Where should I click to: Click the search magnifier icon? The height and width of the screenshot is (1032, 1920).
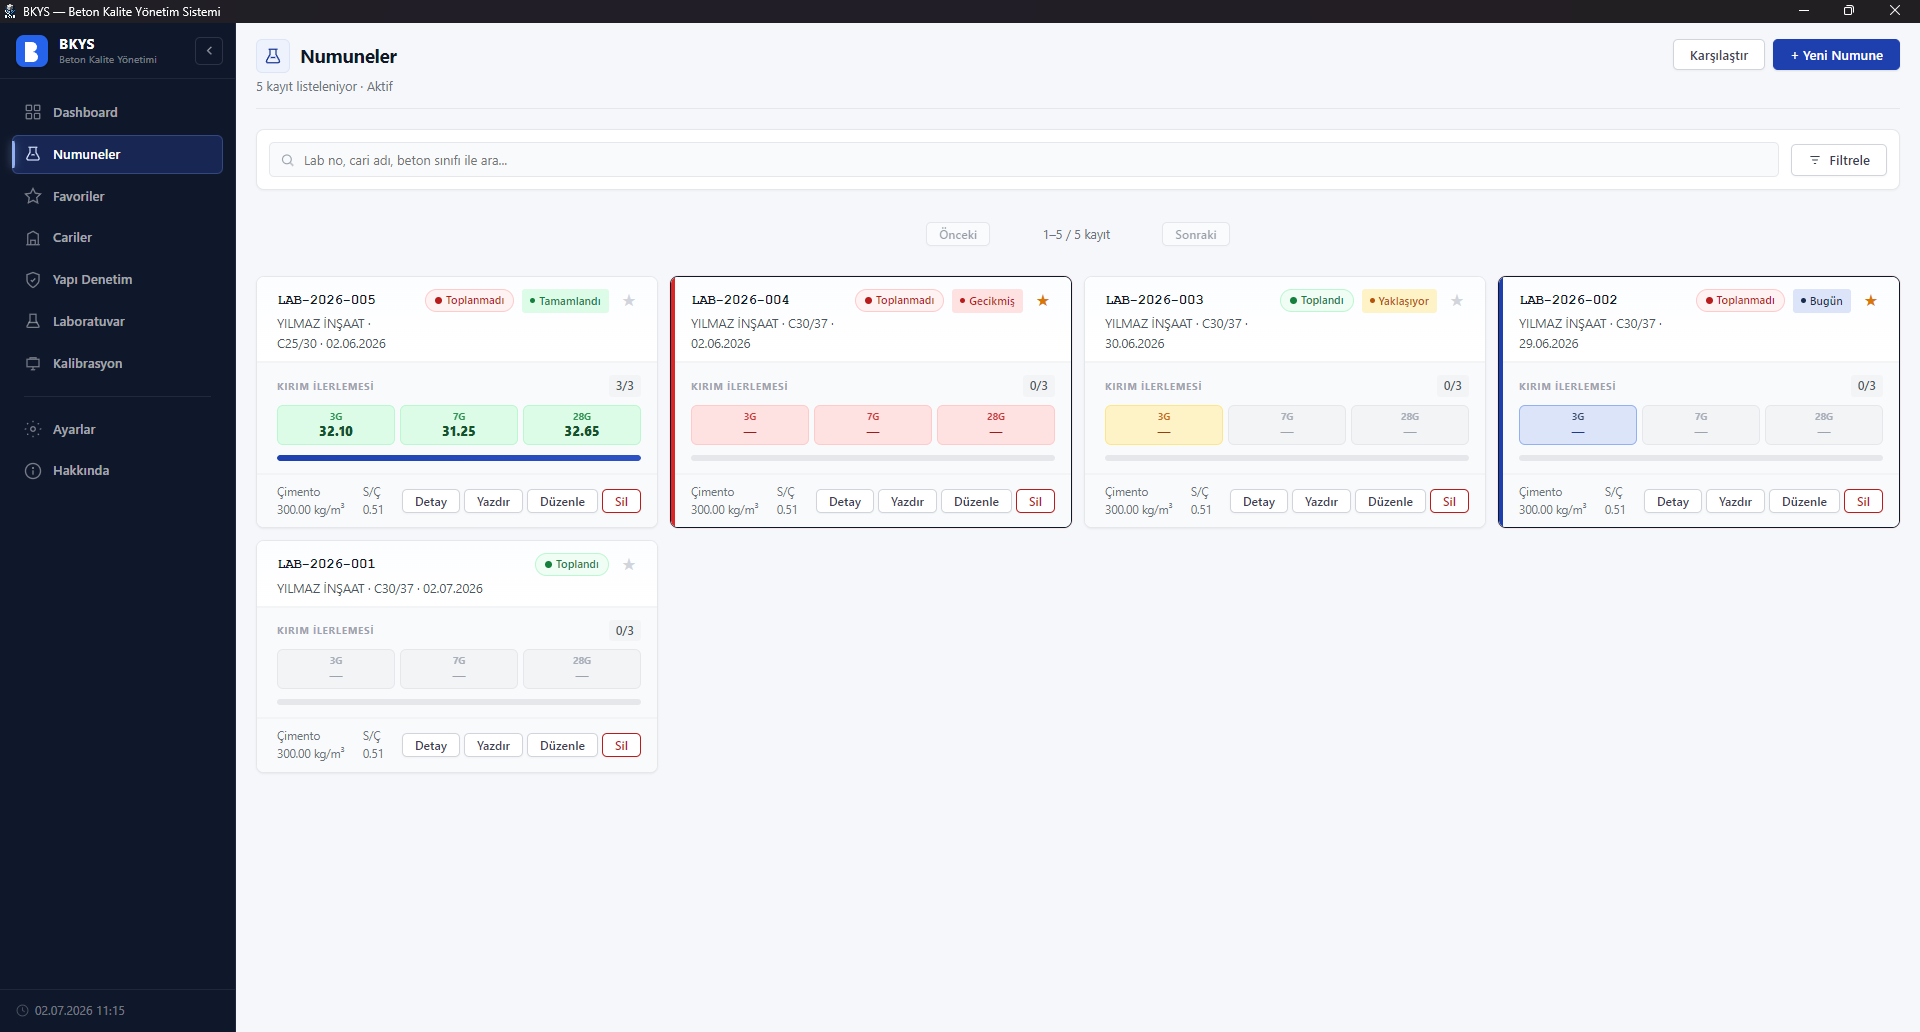pos(288,160)
